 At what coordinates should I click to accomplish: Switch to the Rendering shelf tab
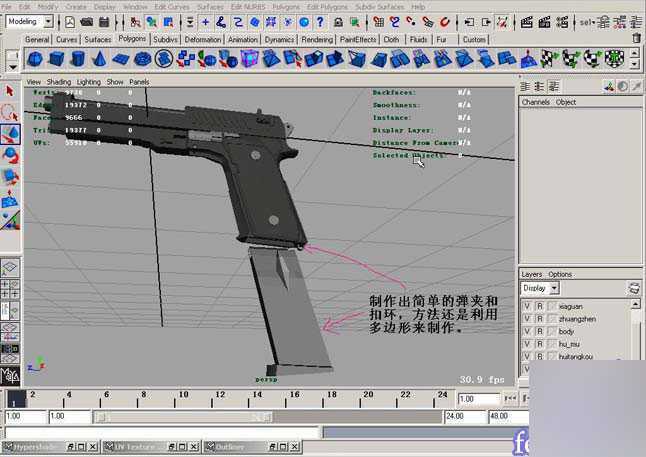(316, 40)
